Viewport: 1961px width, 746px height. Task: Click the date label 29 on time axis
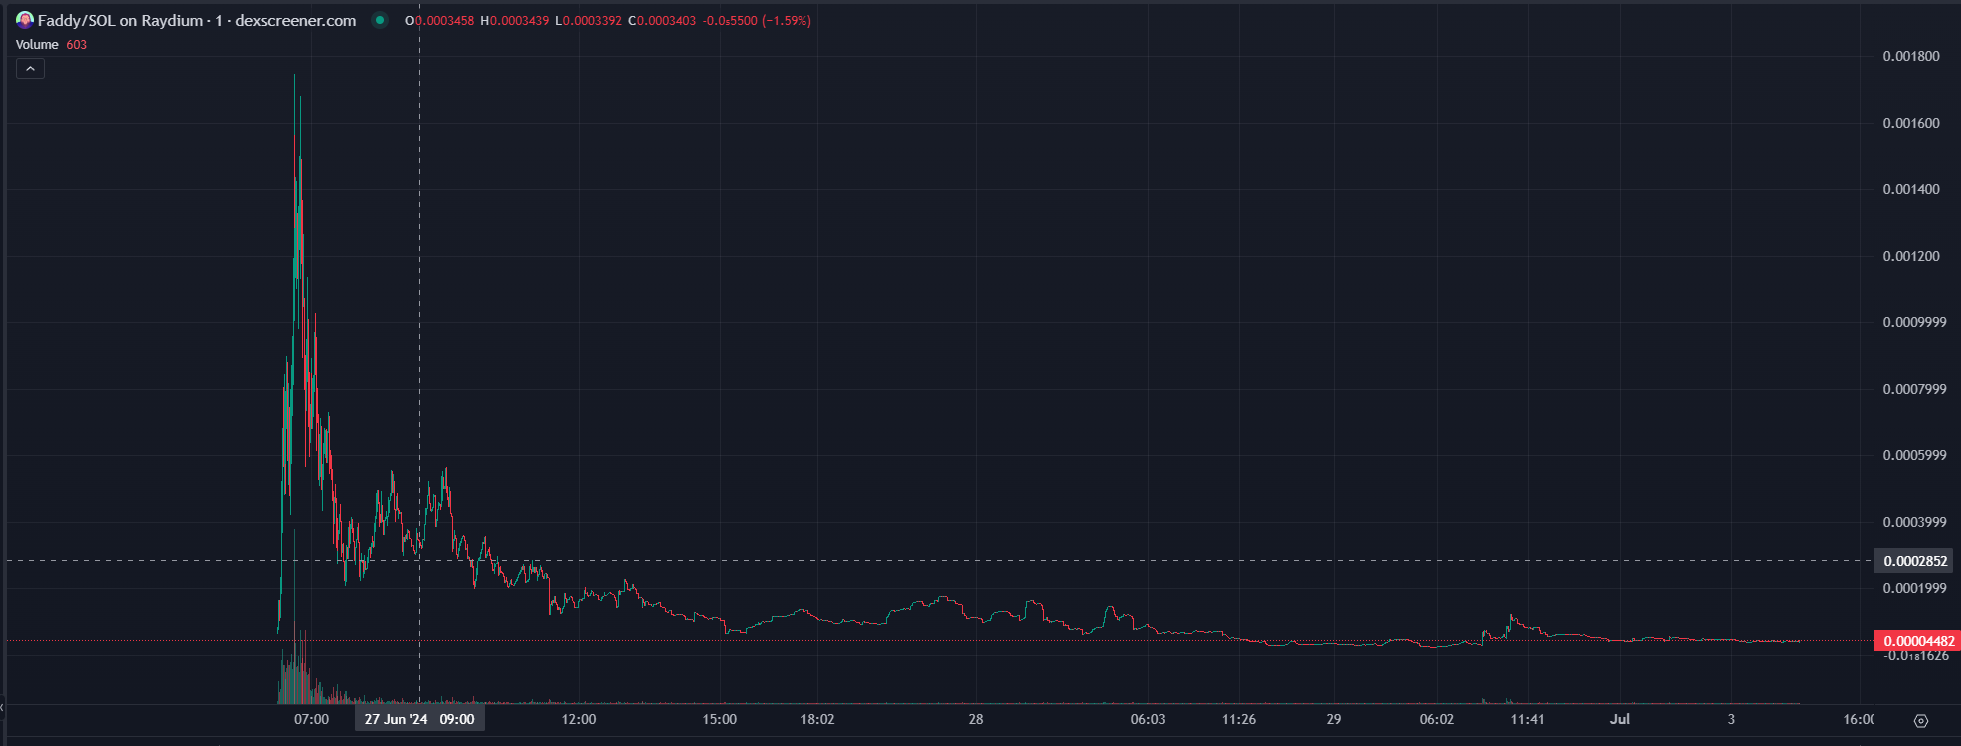coord(1334,719)
